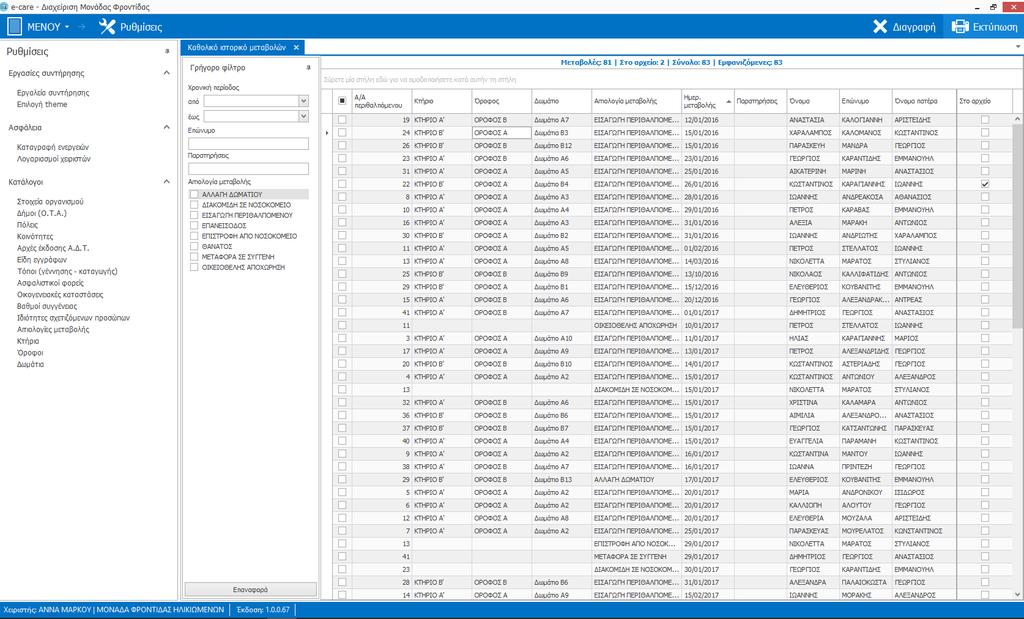Viewport: 1024px width, 619px height.
Task: Uncheck Στο αρχείο for ΚΑΡΑΓΙΑΝΝΗΣ ΚΩΣΤΑΝΤΙΝΟΣ row
Action: (x=985, y=184)
